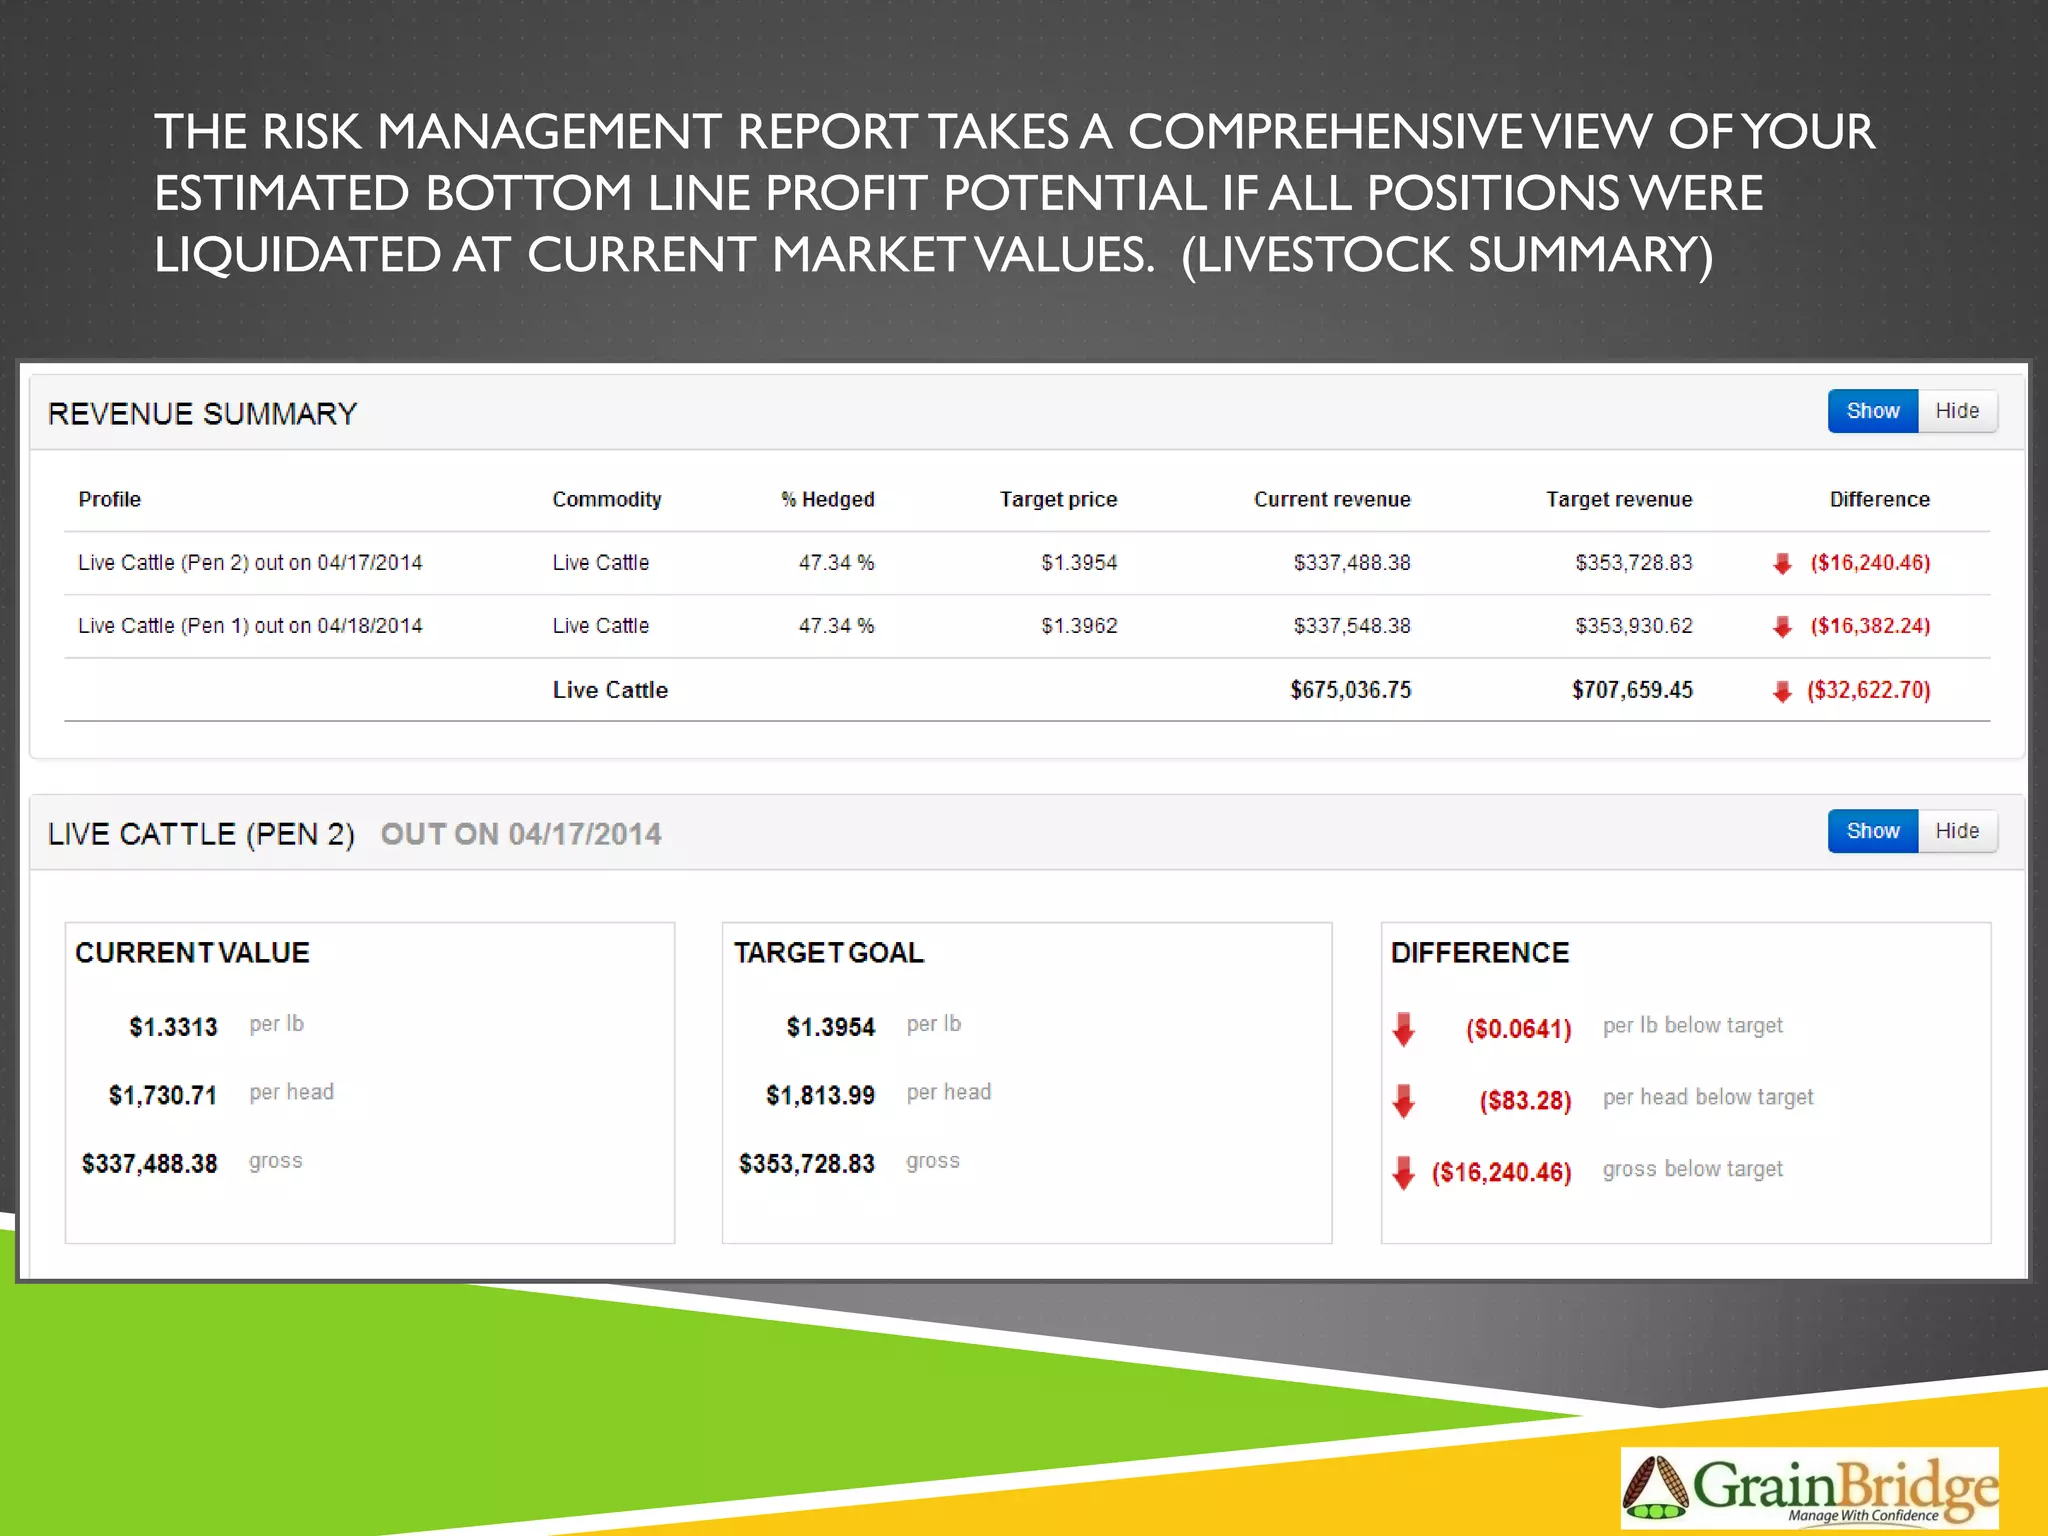
Task: Show the Live Cattle (Pen 2) section
Action: tap(1872, 831)
